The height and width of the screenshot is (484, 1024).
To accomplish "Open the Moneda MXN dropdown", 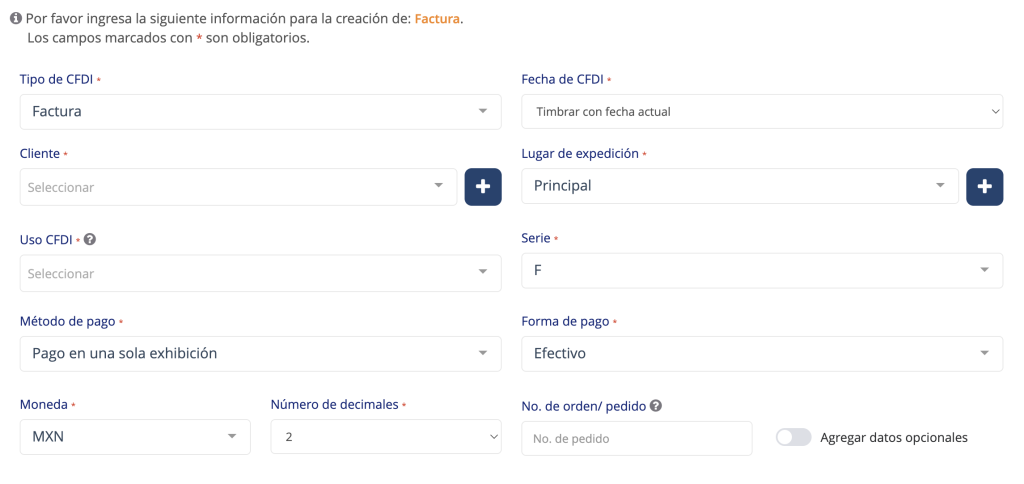I will [135, 437].
